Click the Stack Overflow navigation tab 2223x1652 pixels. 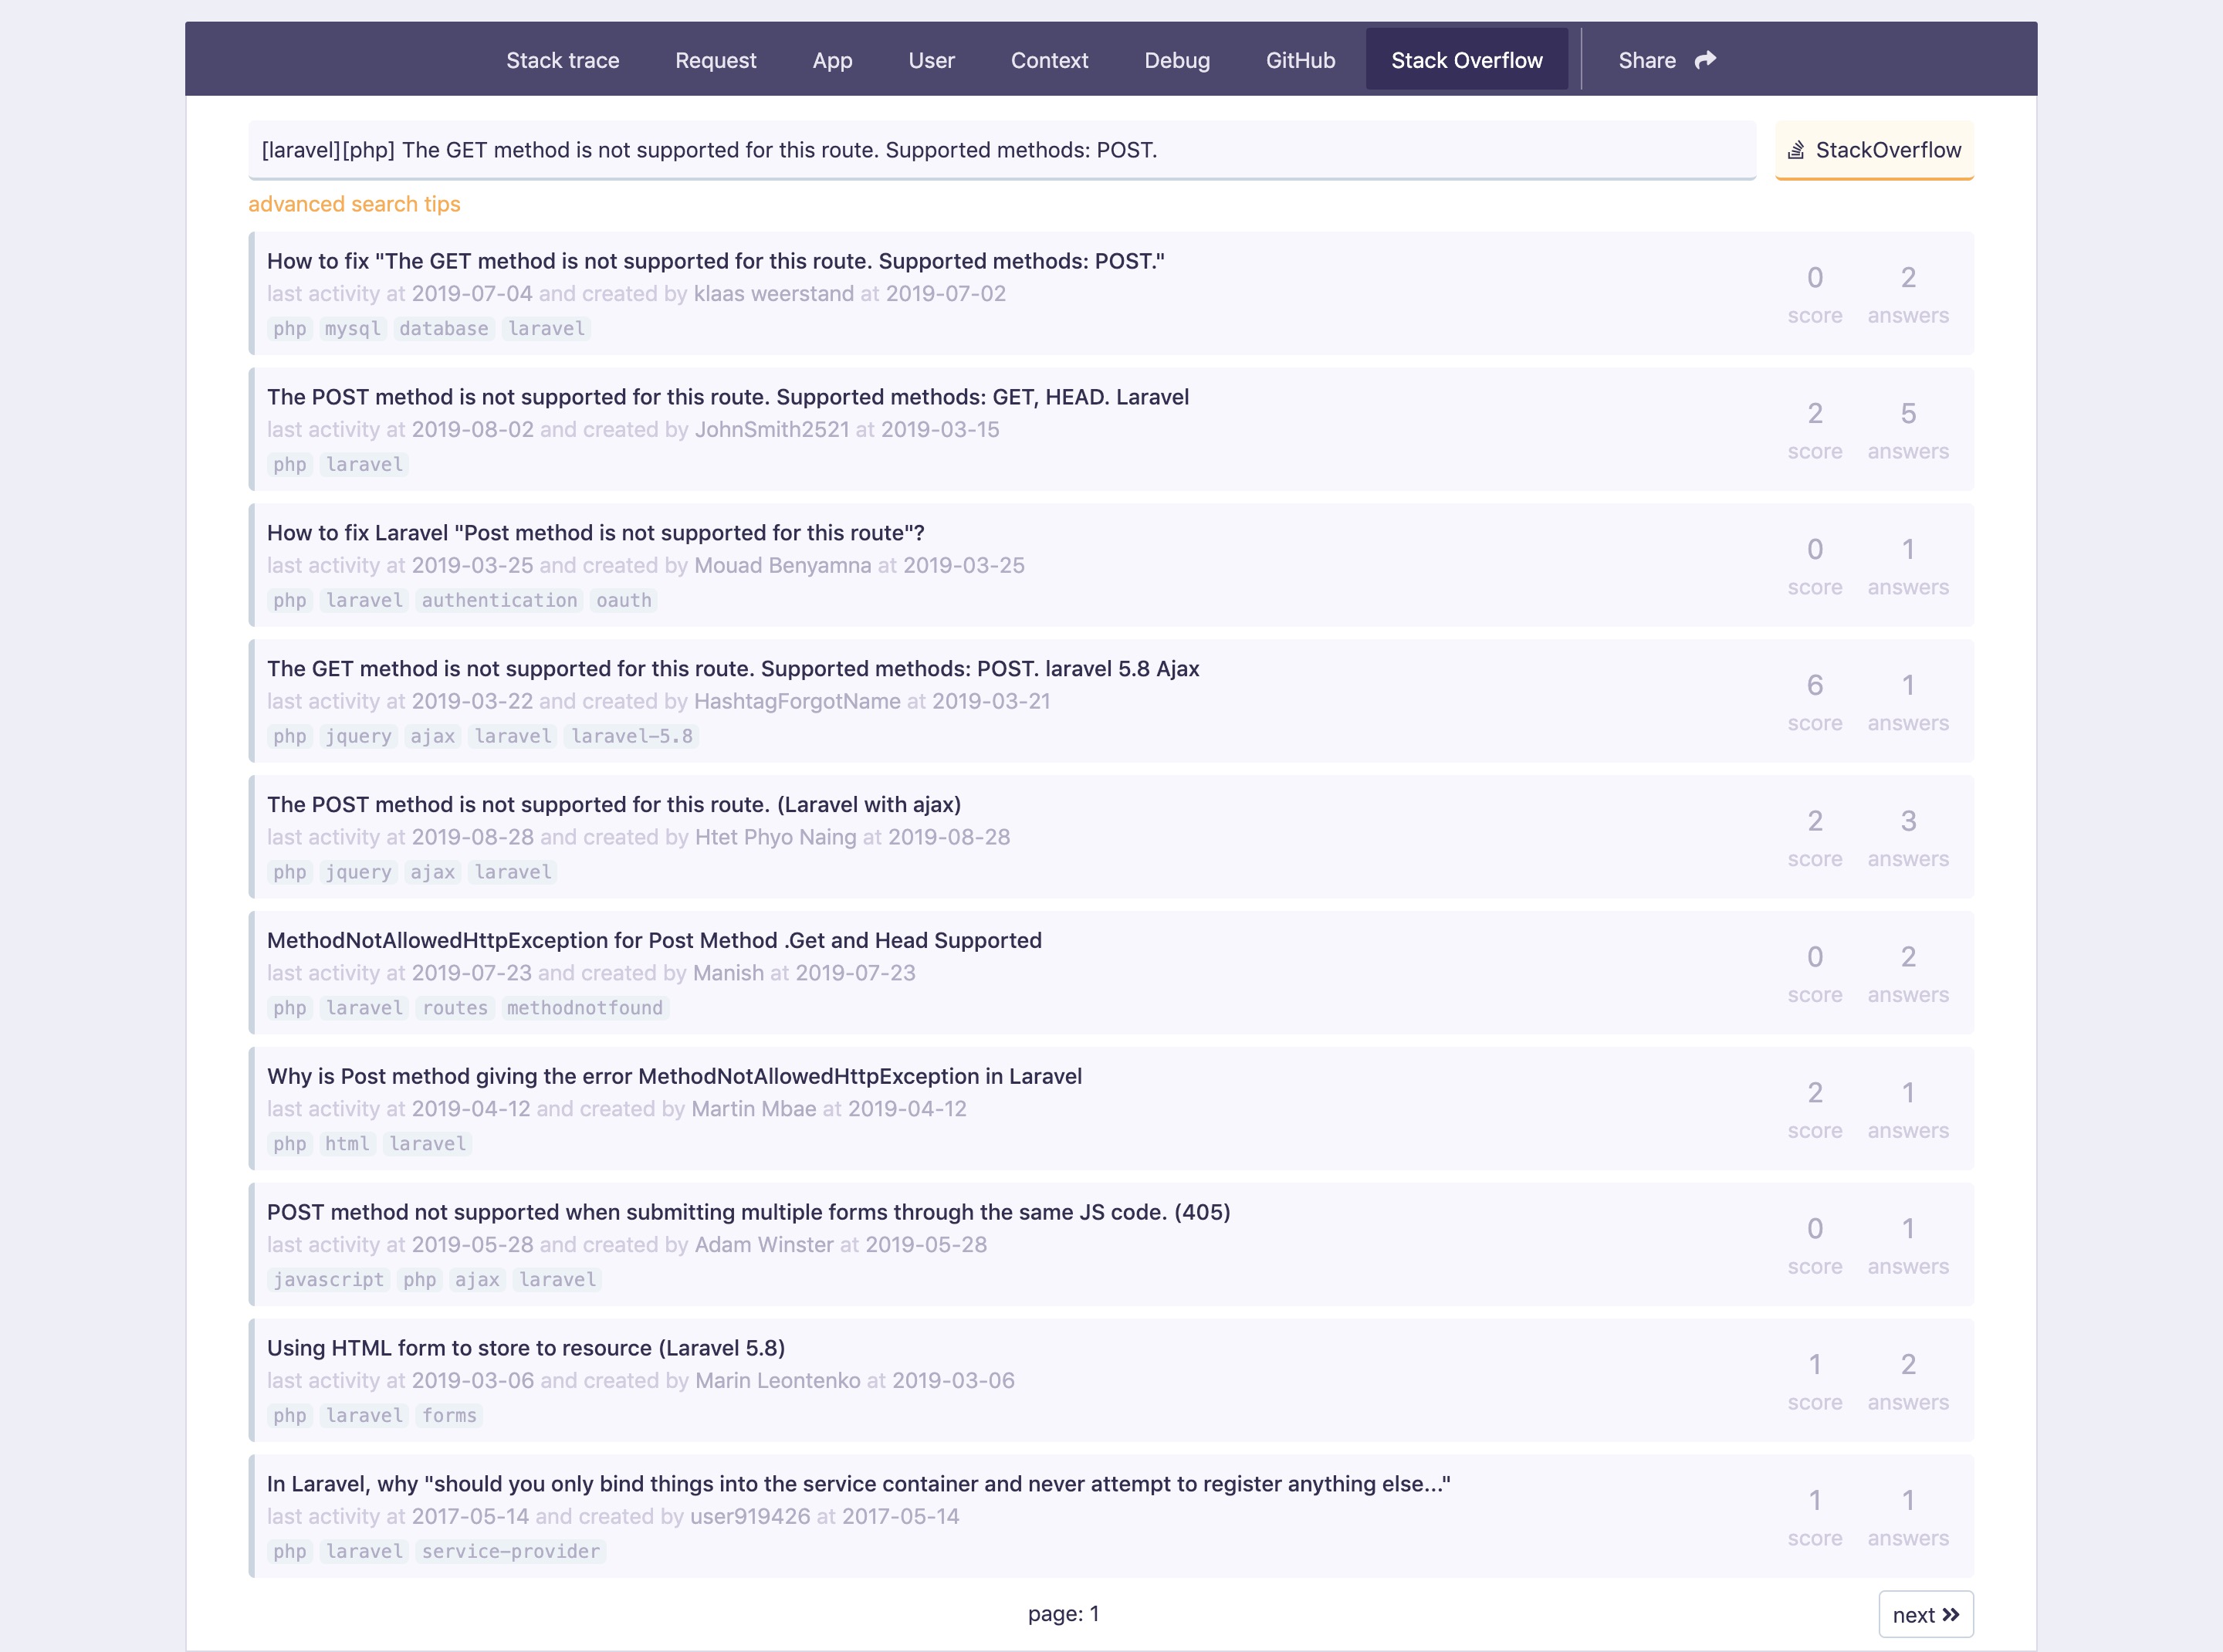click(1465, 57)
